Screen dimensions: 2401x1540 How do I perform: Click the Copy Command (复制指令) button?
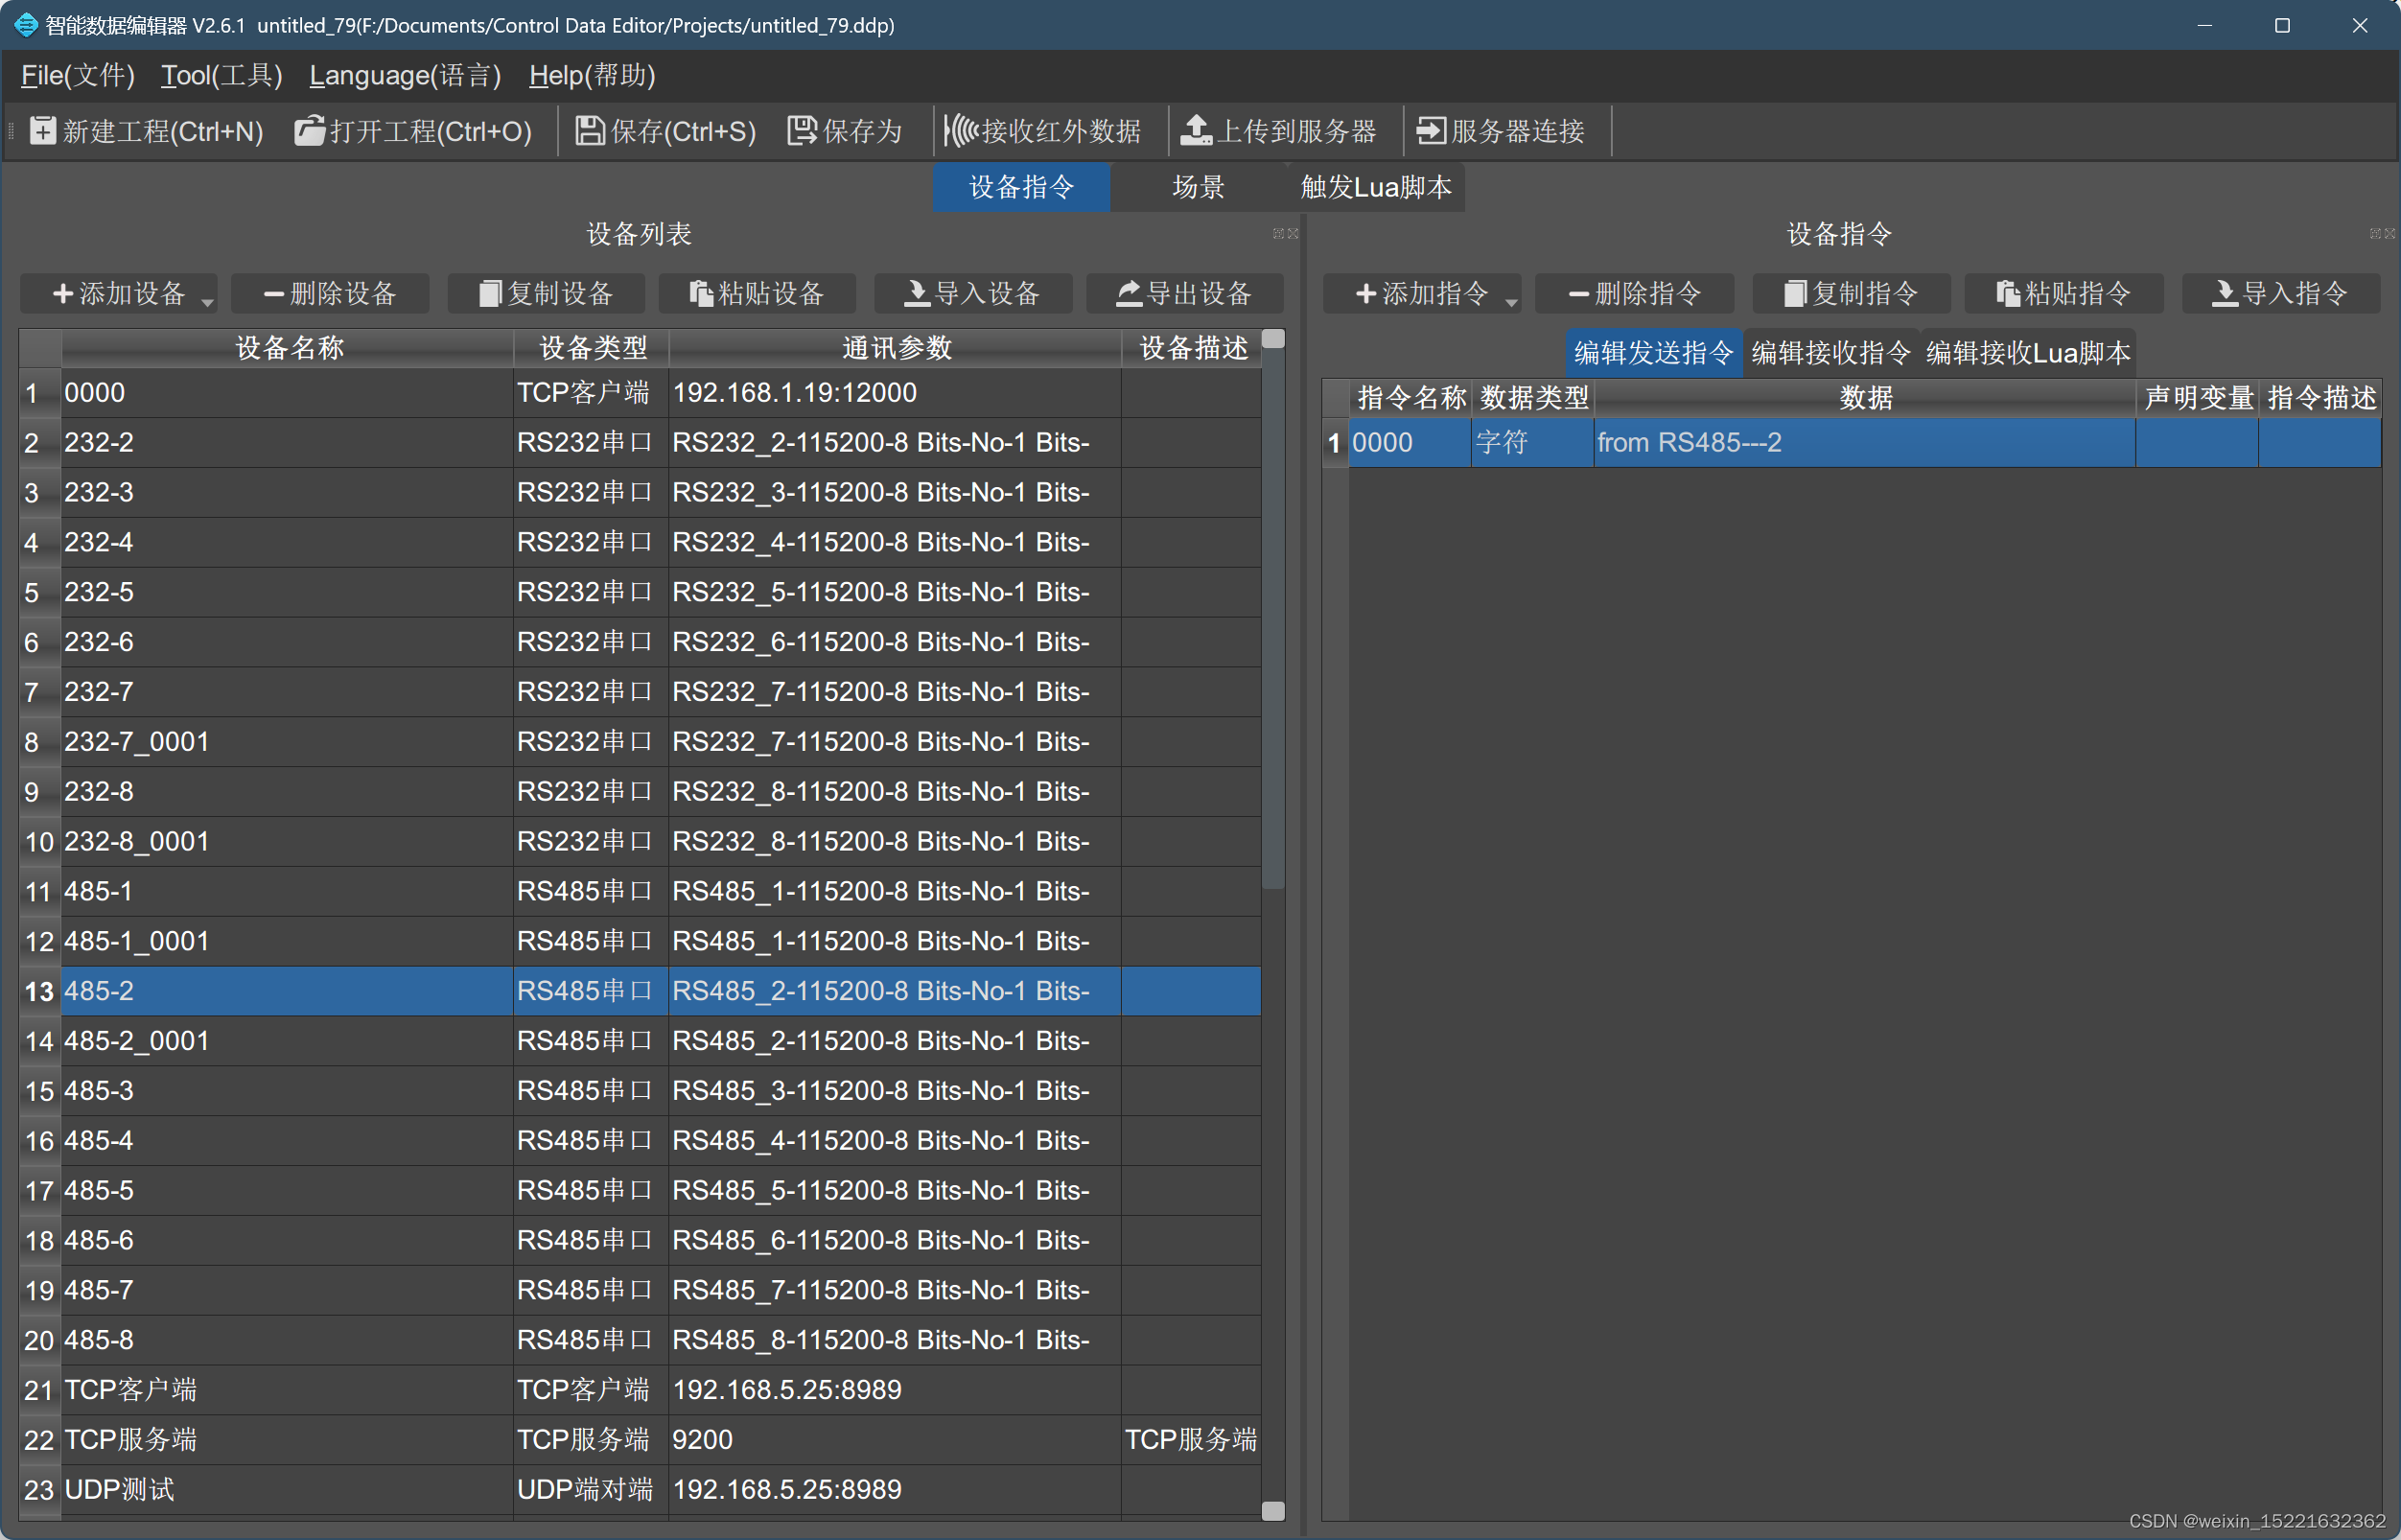(1851, 294)
